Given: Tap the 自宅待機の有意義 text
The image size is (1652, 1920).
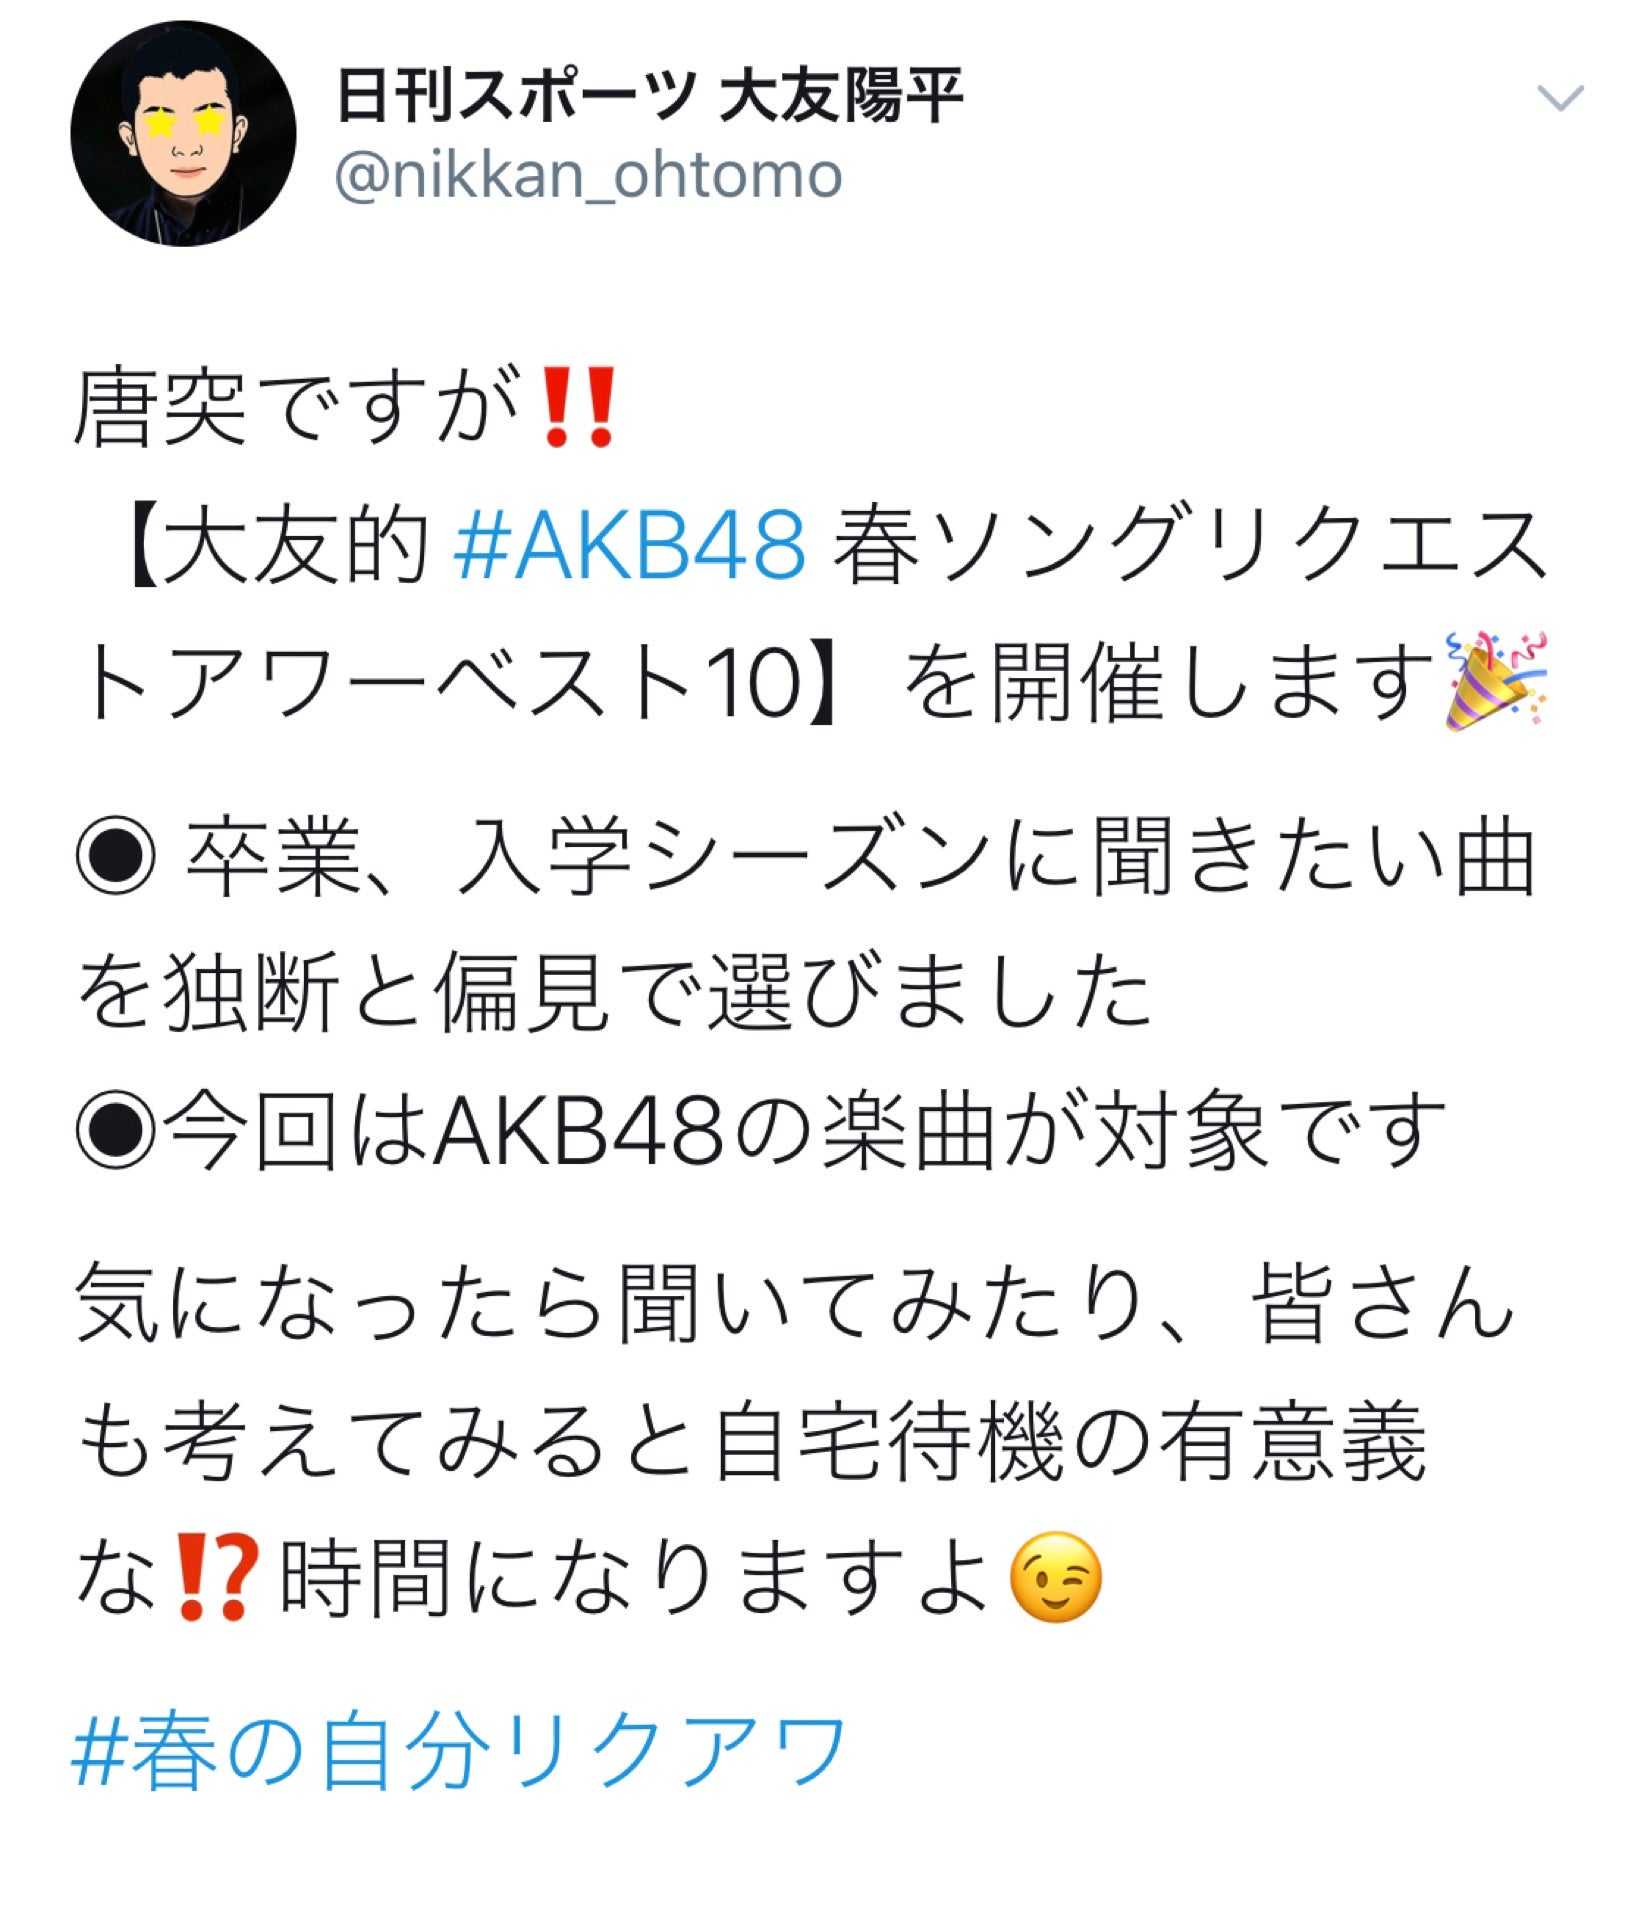Looking at the screenshot, I should pyautogui.click(x=1069, y=1441).
